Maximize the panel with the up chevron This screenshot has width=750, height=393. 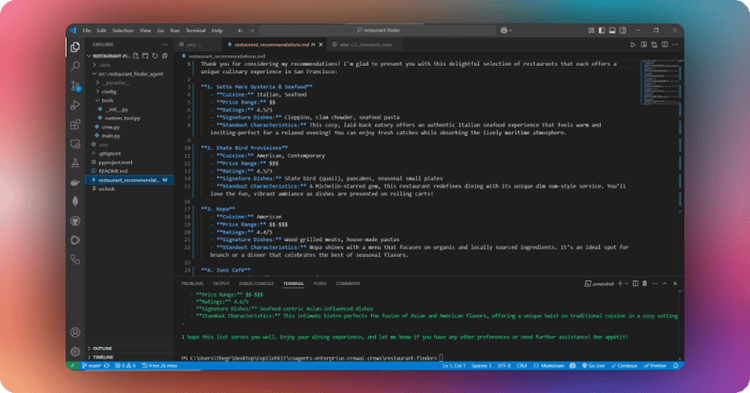(x=664, y=284)
